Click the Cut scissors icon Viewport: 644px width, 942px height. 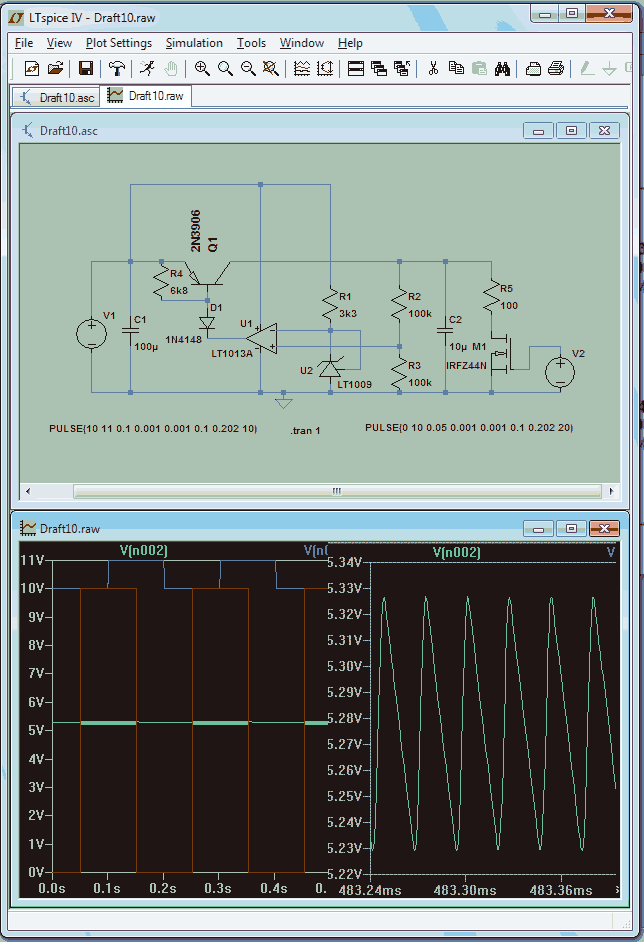click(x=433, y=68)
